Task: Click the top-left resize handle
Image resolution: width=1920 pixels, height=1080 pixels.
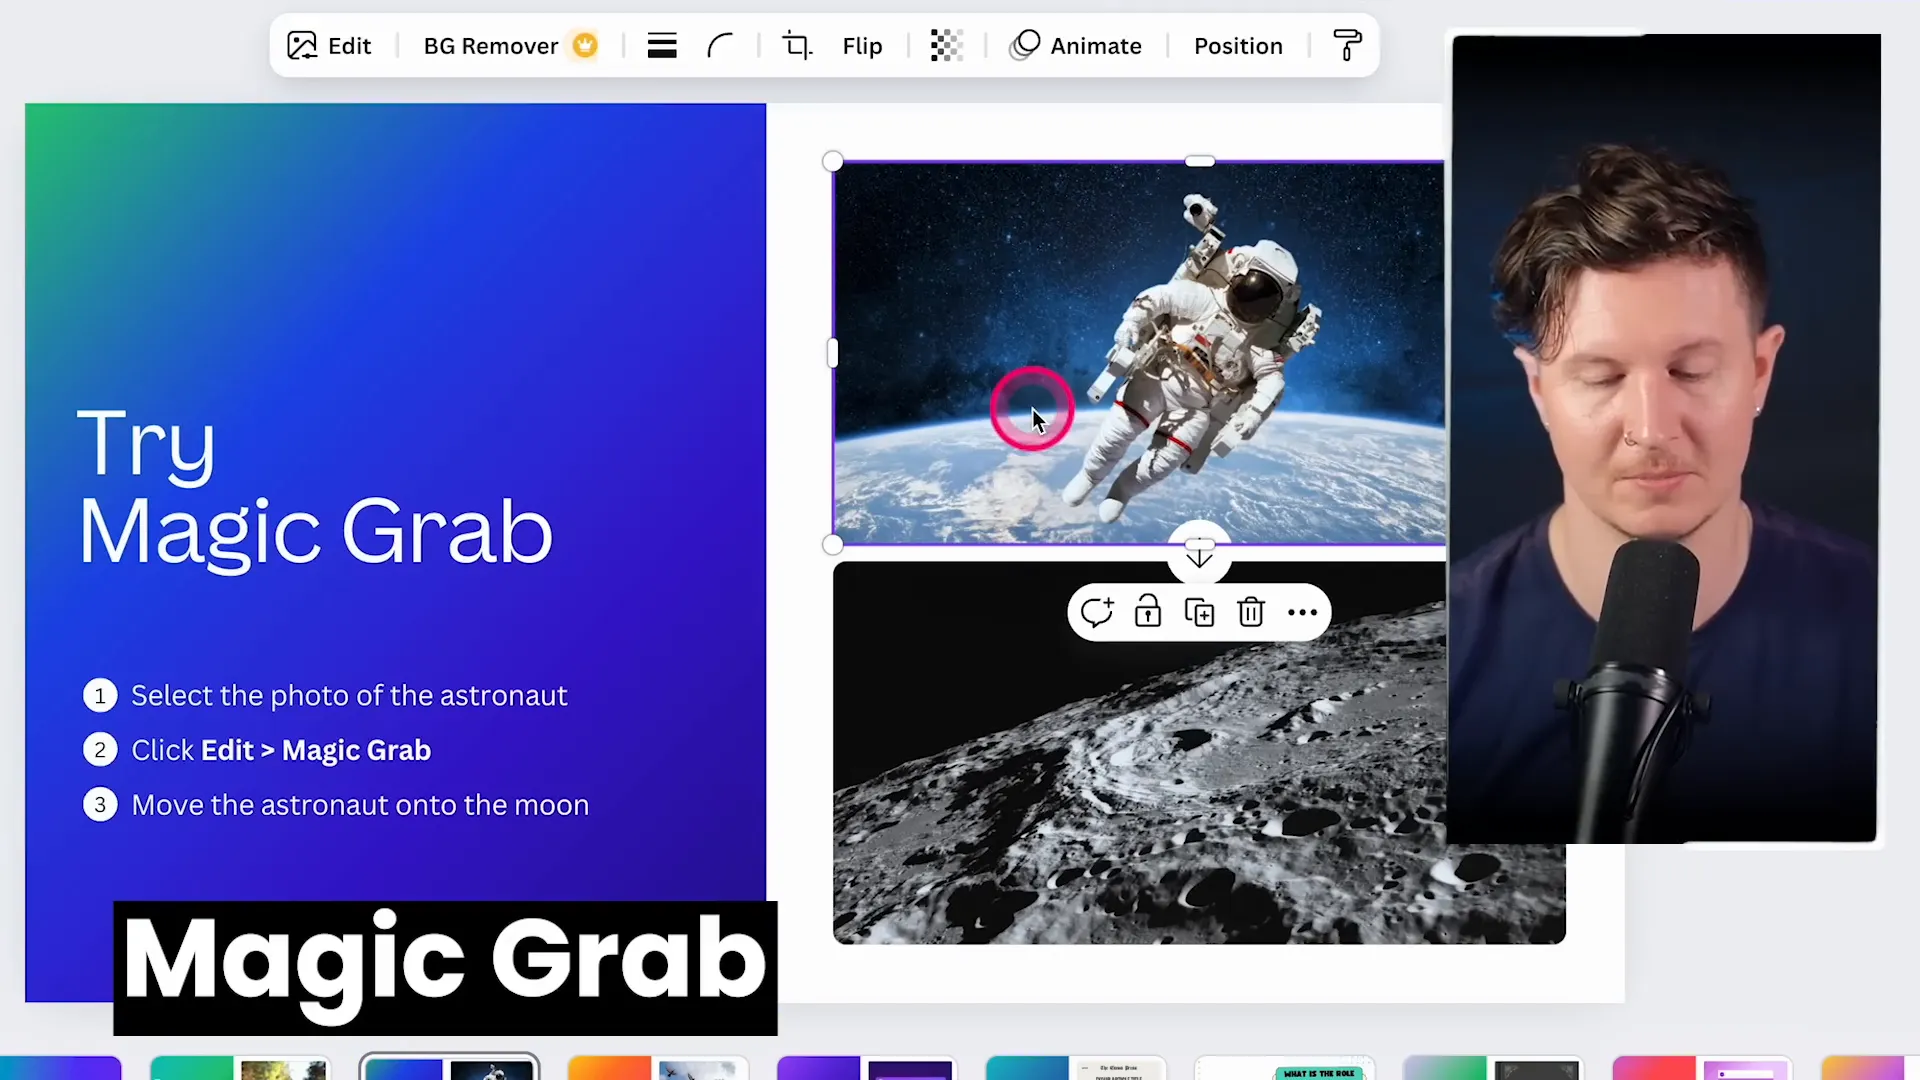Action: pos(833,162)
